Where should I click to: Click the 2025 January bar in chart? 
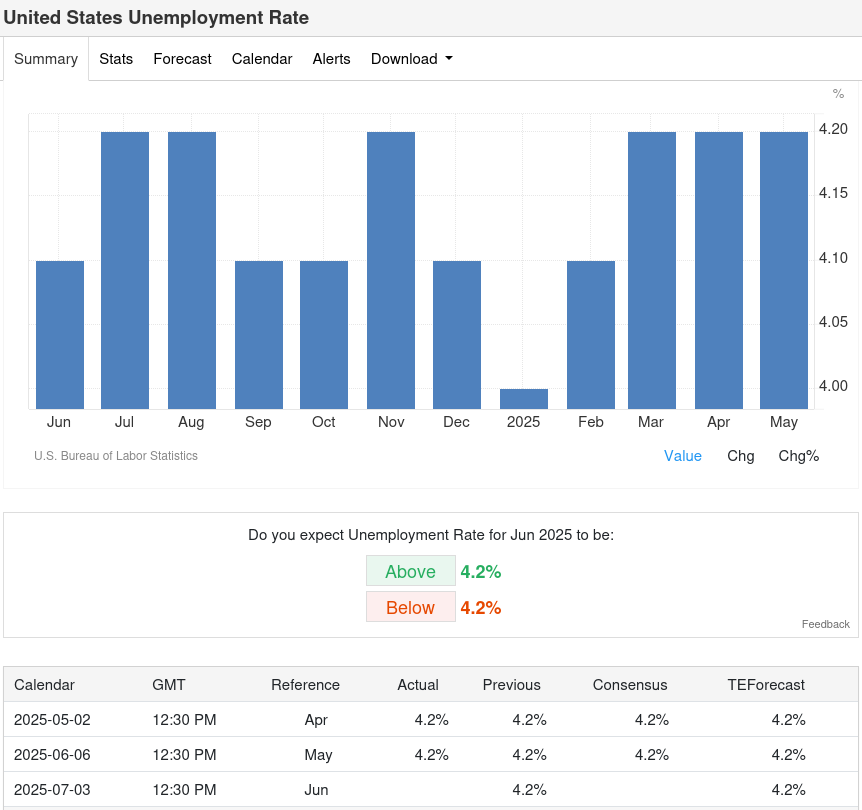pyautogui.click(x=524, y=399)
